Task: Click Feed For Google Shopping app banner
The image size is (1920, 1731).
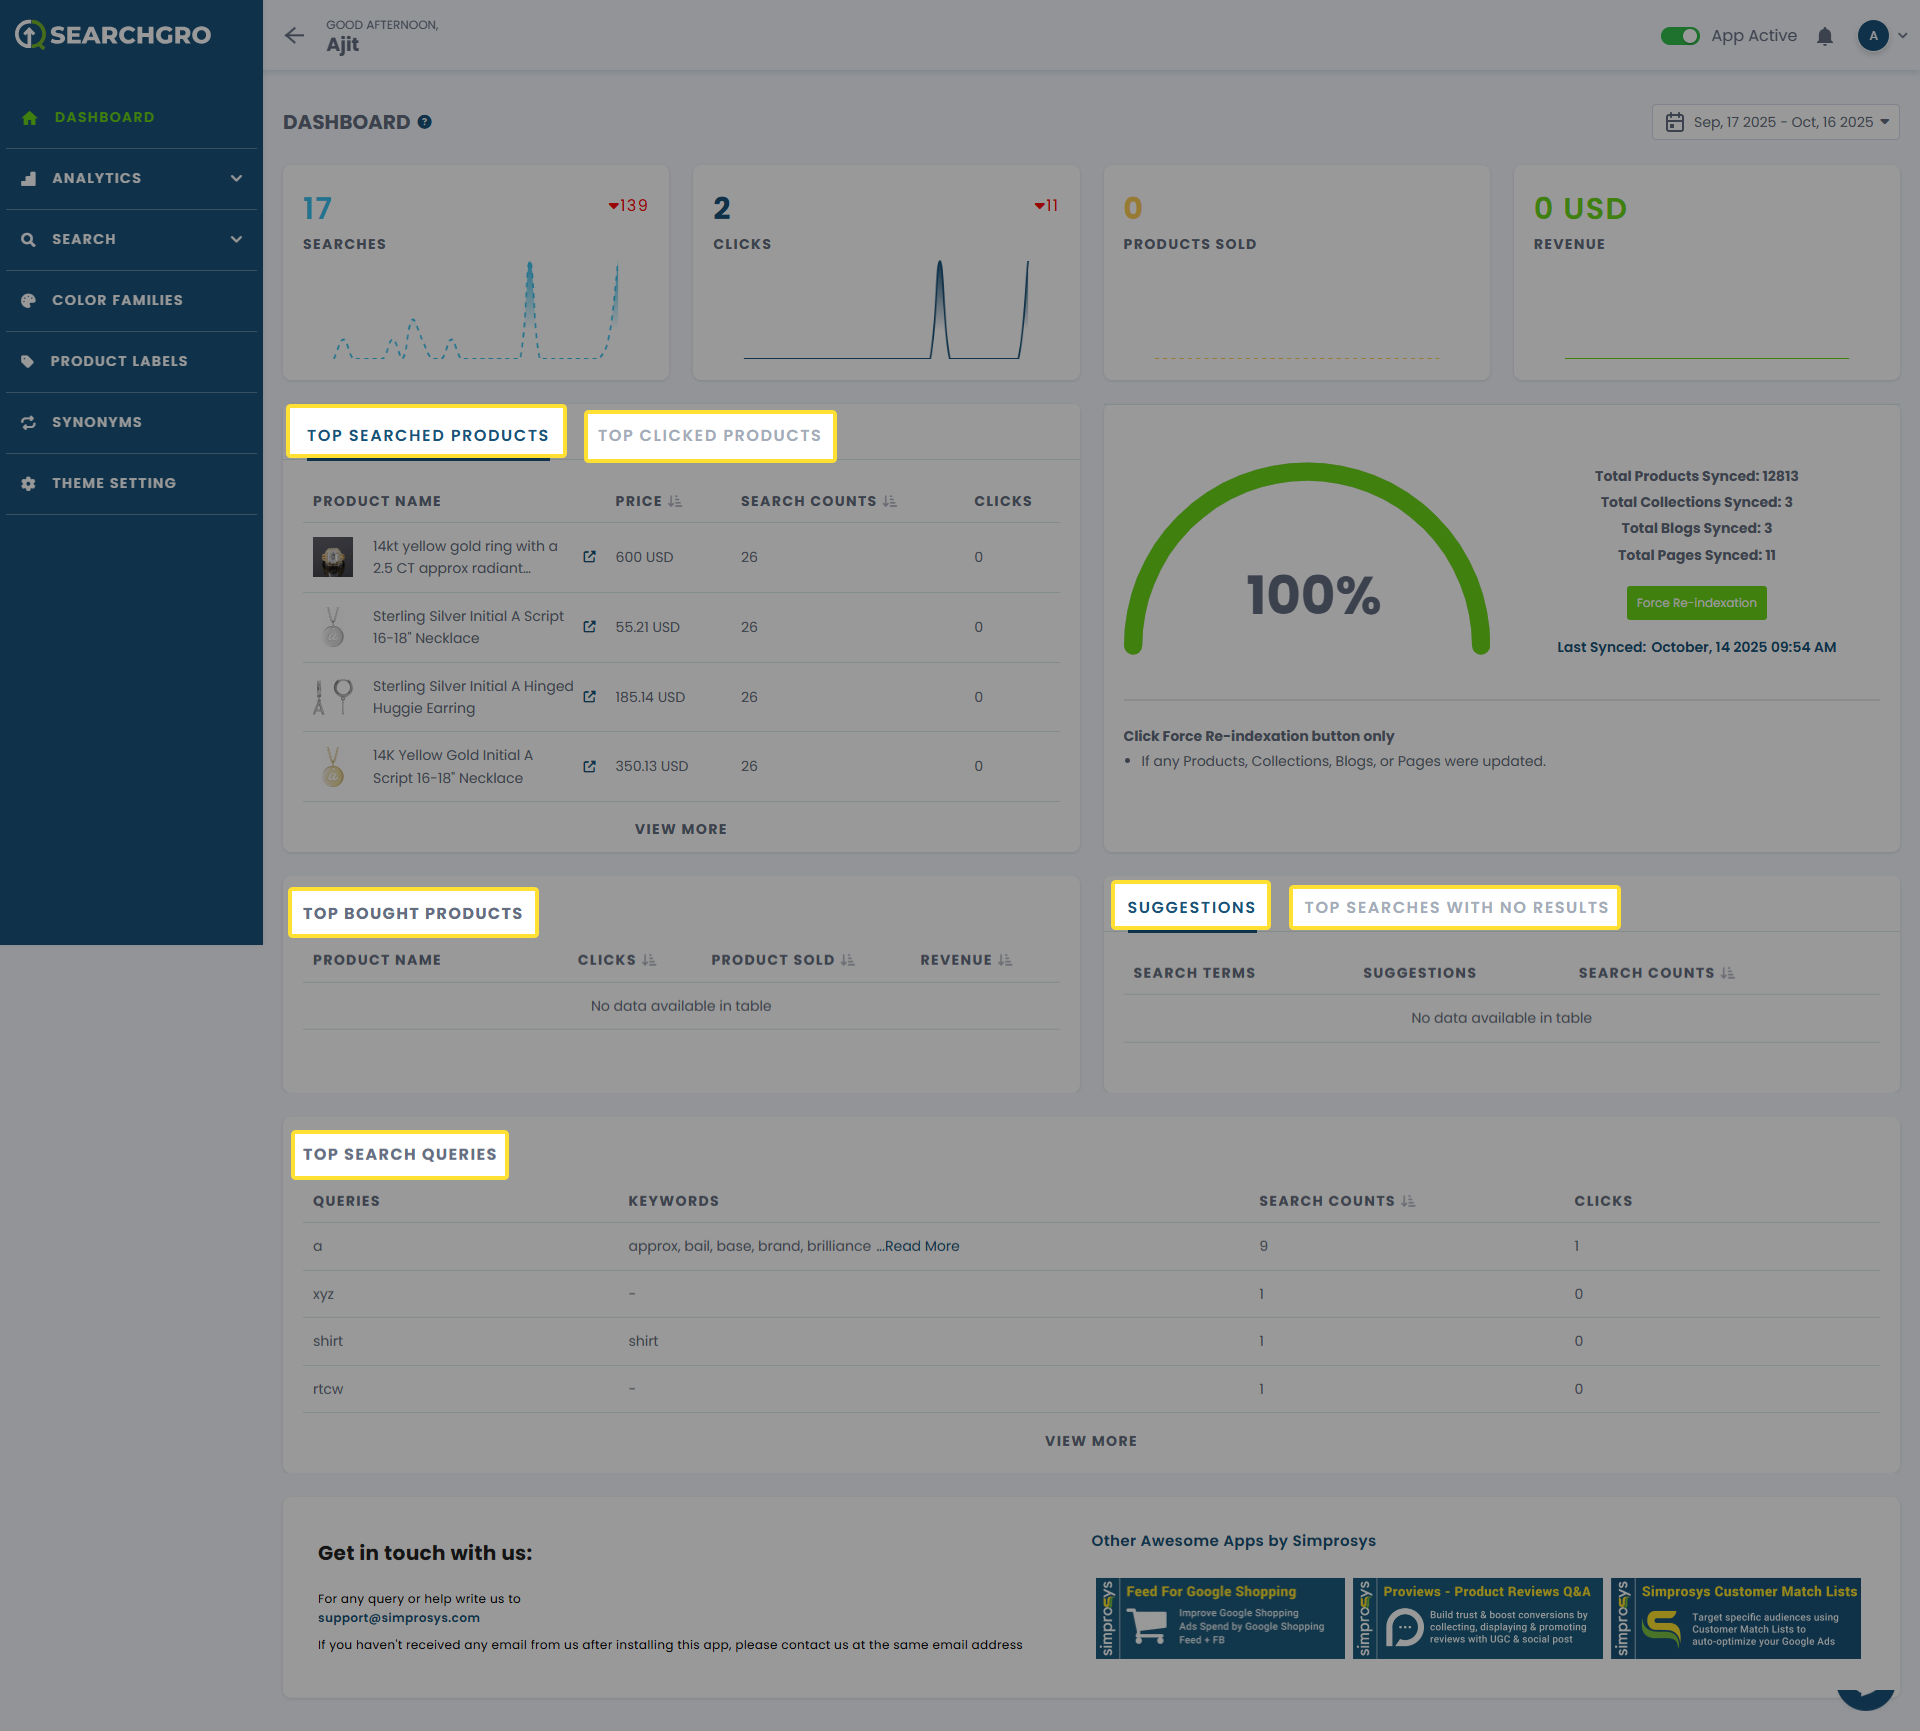Action: coord(1220,1618)
